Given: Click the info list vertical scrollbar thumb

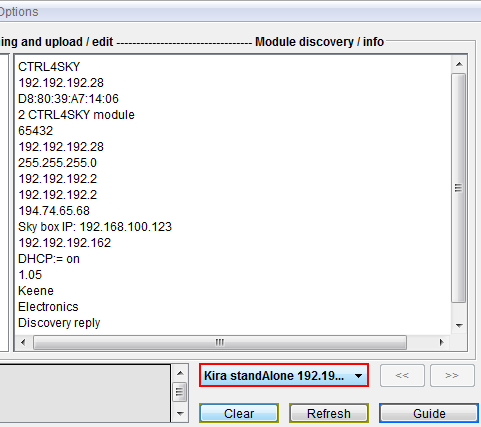Looking at the screenshot, I should pos(459,188).
